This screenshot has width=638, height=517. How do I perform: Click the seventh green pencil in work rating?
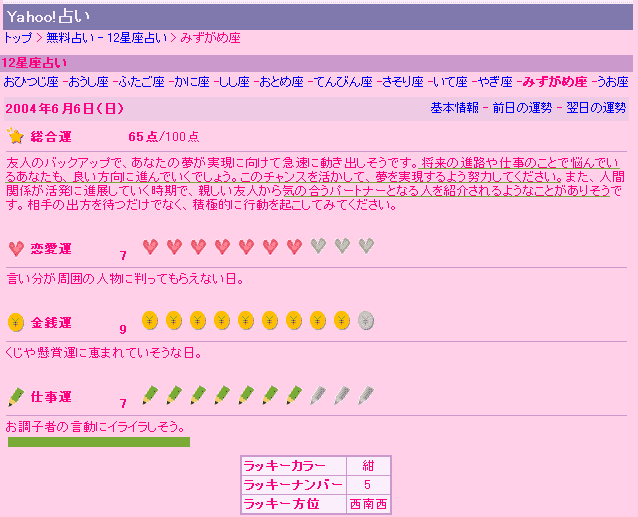click(x=294, y=395)
